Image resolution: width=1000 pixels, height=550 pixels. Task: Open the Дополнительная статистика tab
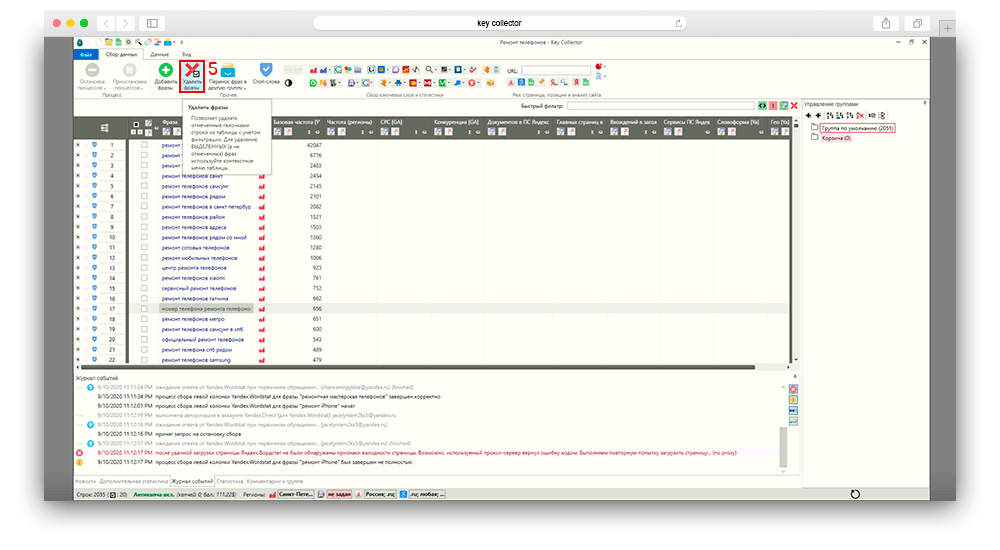click(133, 481)
